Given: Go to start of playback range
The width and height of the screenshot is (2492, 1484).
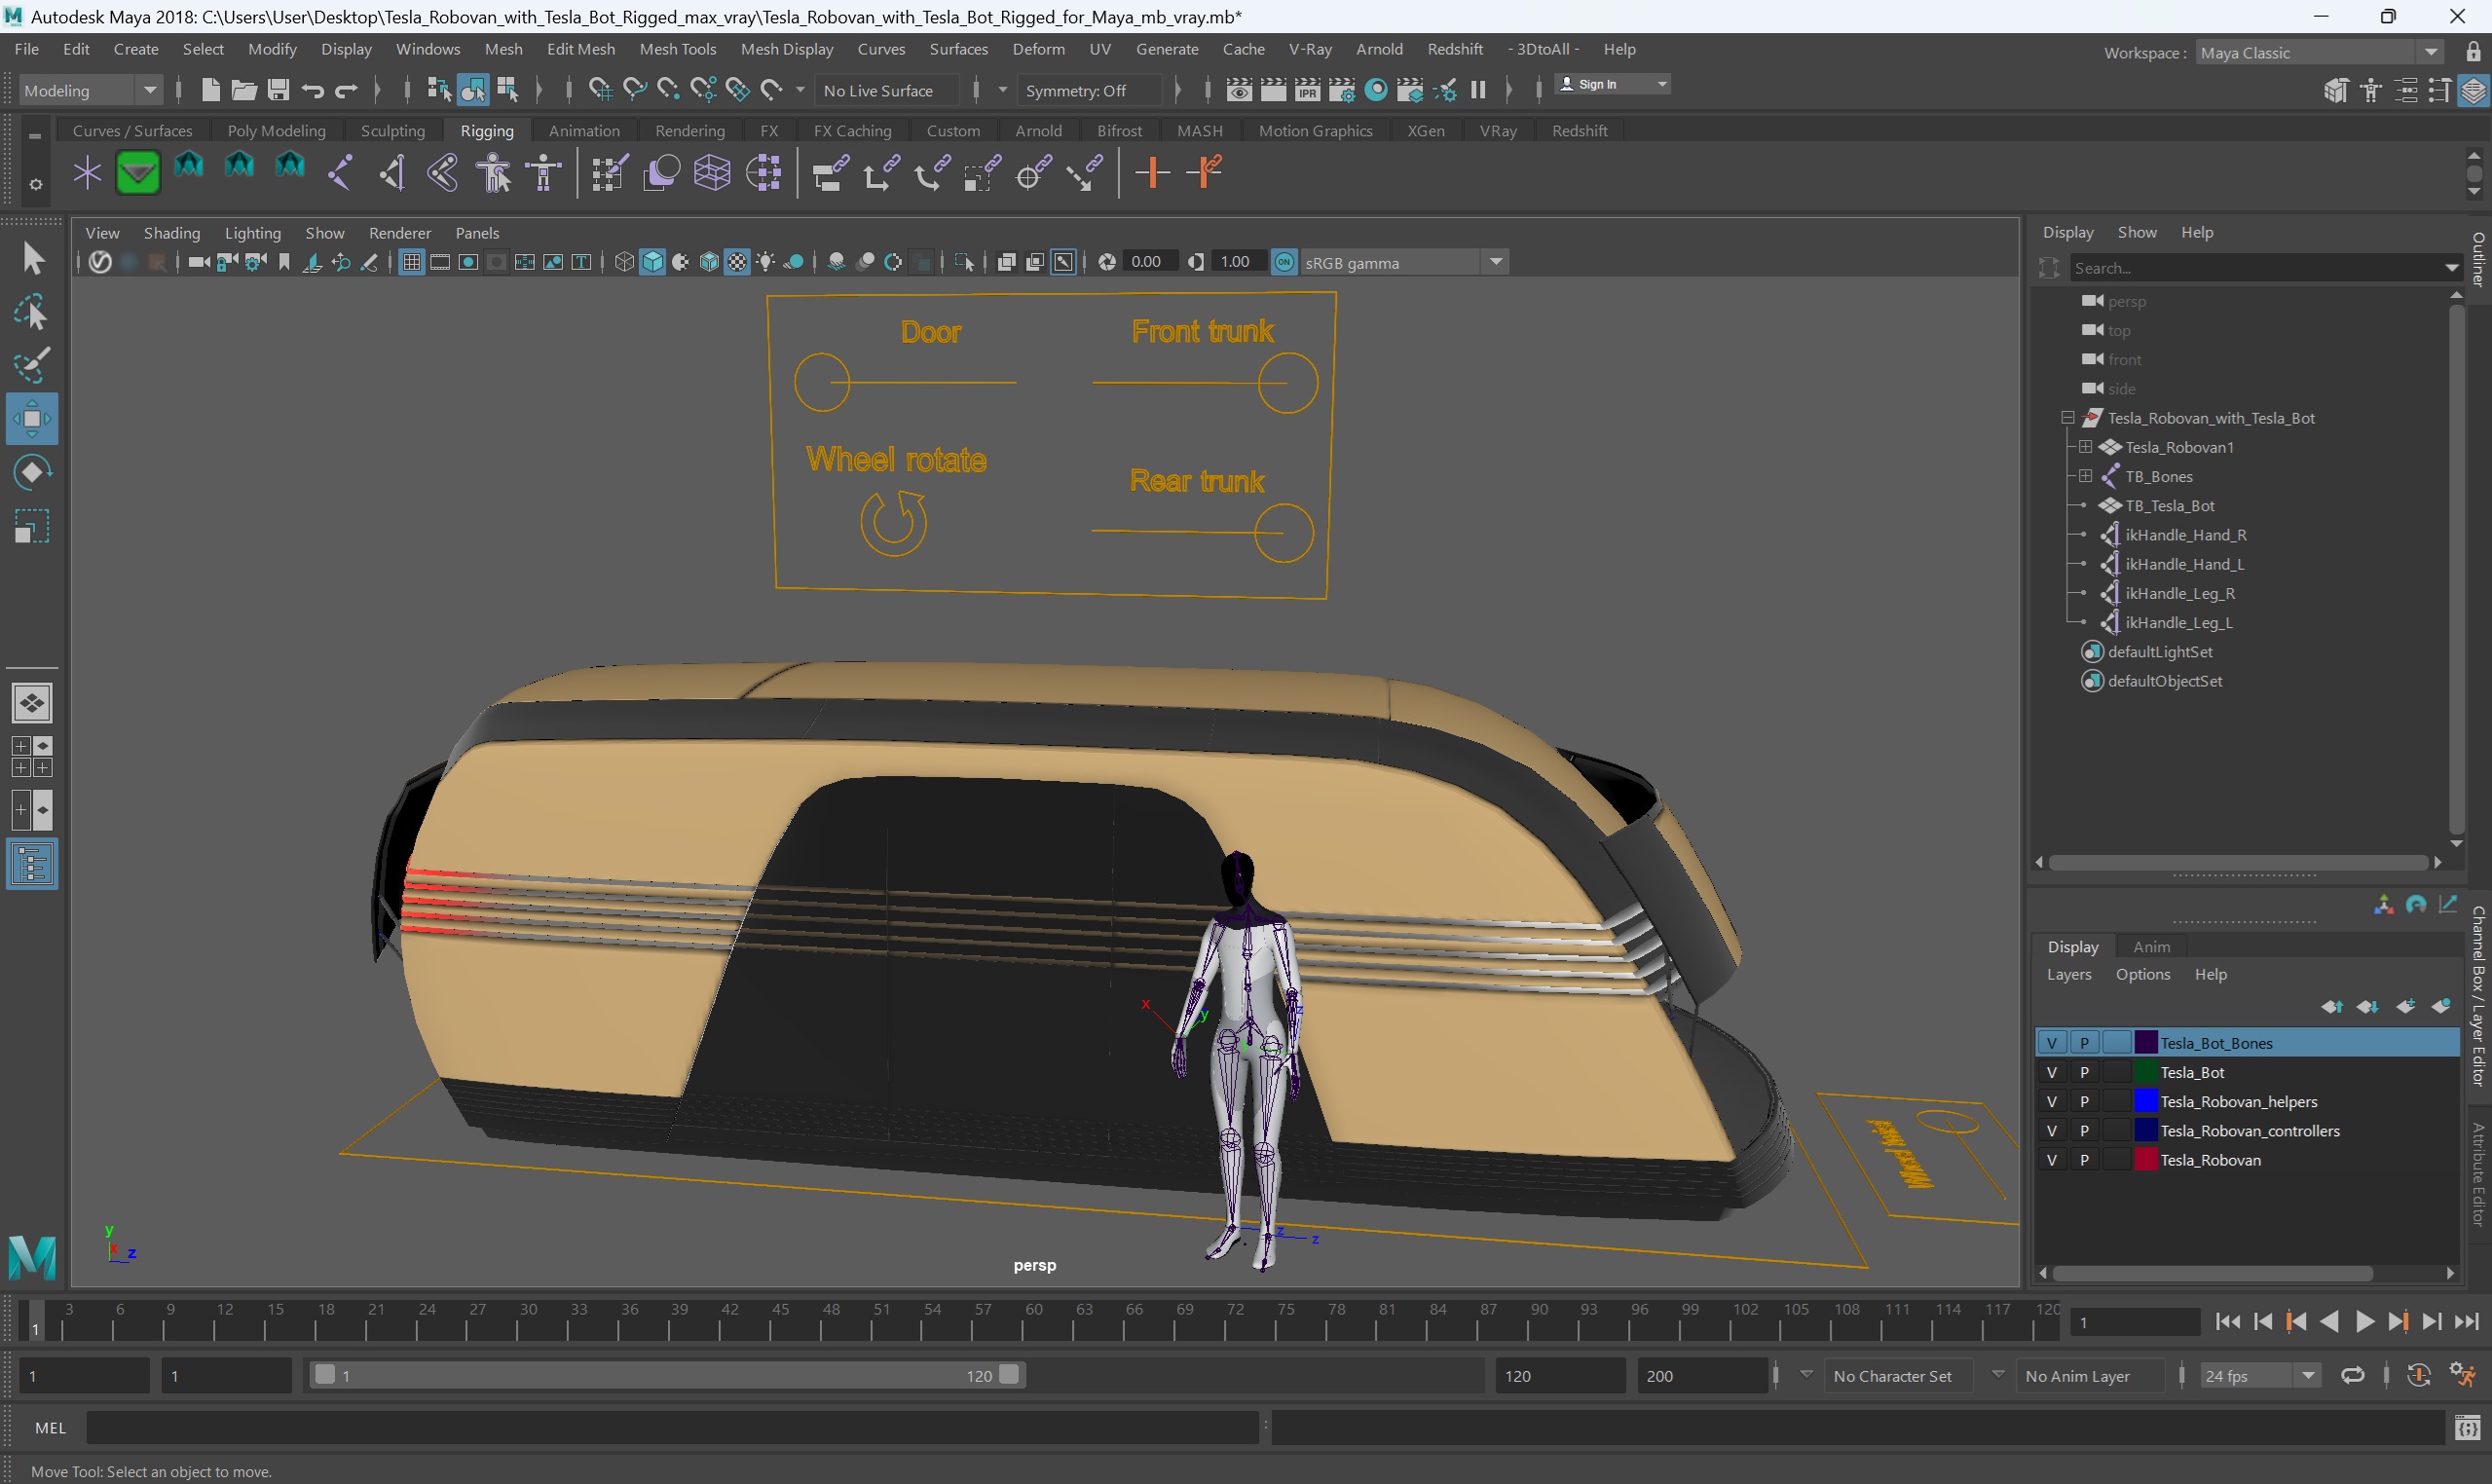Looking at the screenshot, I should tap(2228, 1322).
